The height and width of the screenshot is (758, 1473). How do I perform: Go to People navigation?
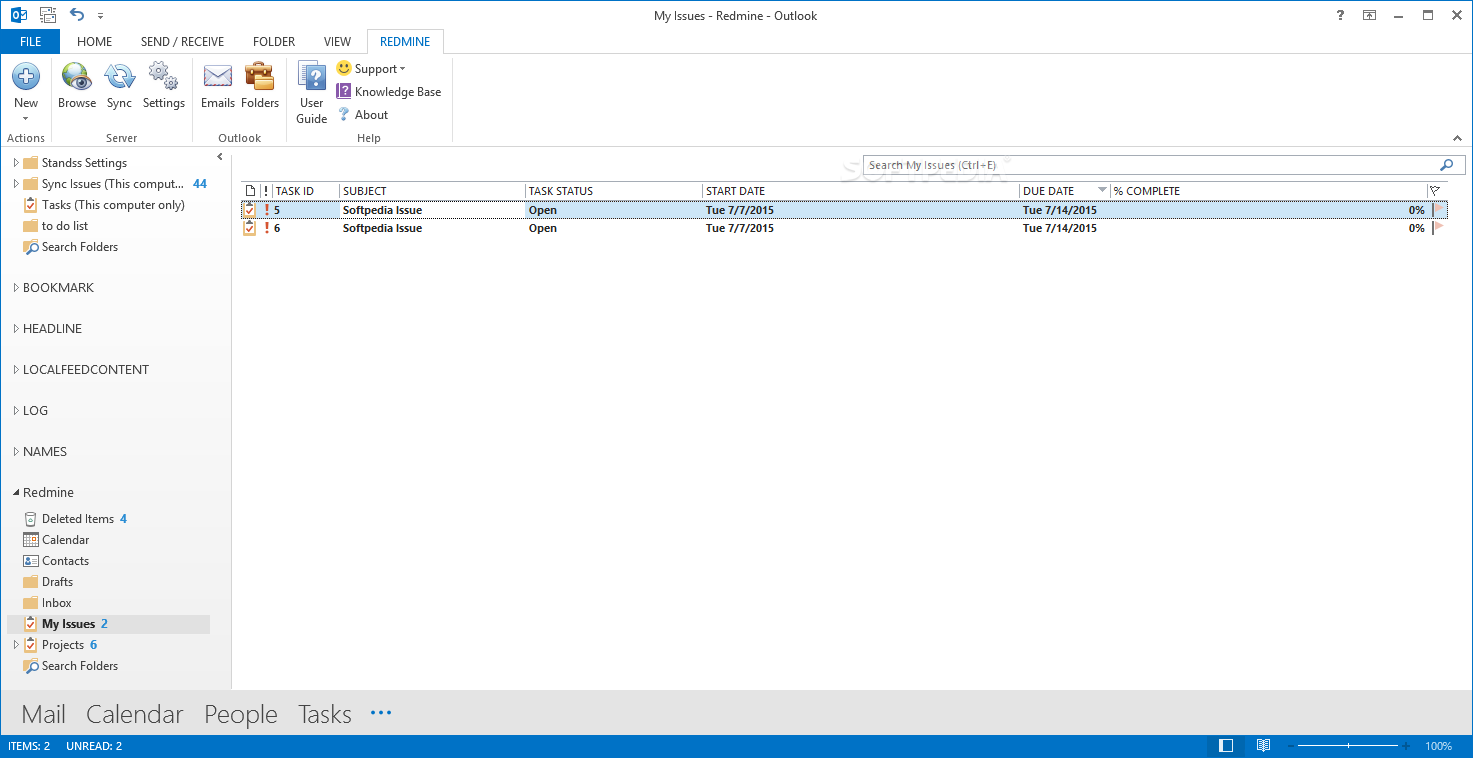241,714
